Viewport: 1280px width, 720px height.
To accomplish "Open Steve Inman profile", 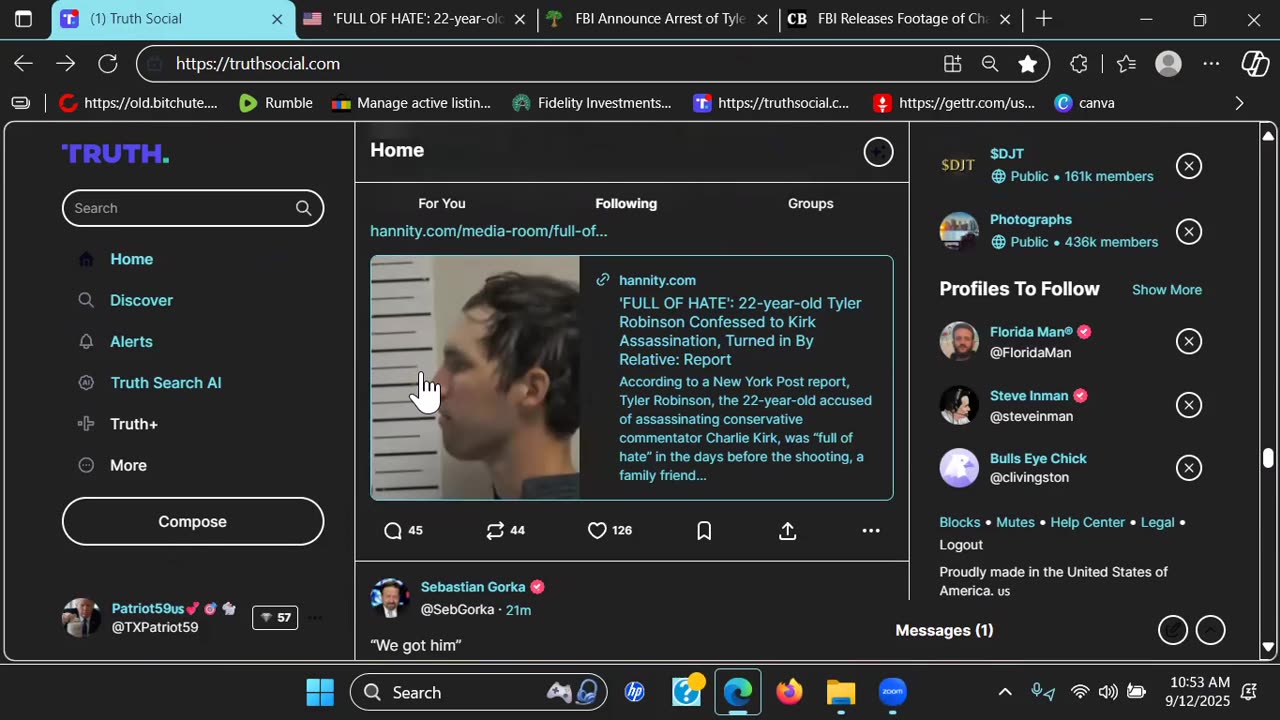I will point(1029,396).
